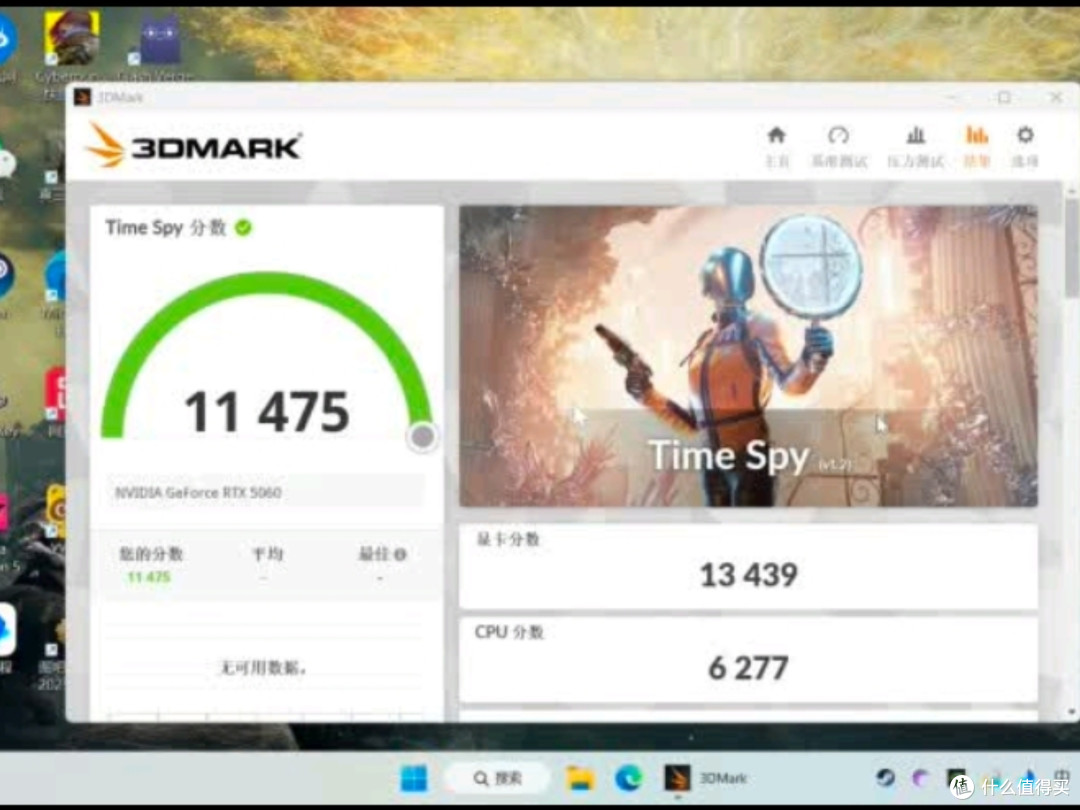Image resolution: width=1080 pixels, height=810 pixels.
Task: Open the options gear tab
Action: tap(1025, 146)
